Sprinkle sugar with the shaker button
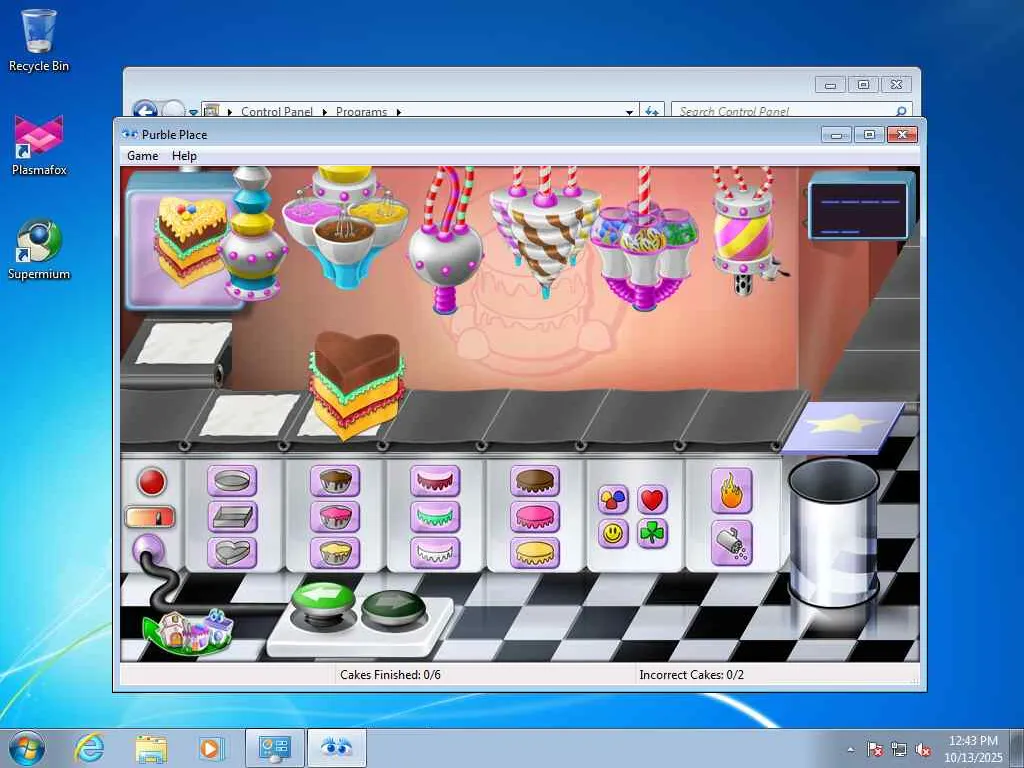This screenshot has height=768, width=1024. pyautogui.click(x=731, y=543)
